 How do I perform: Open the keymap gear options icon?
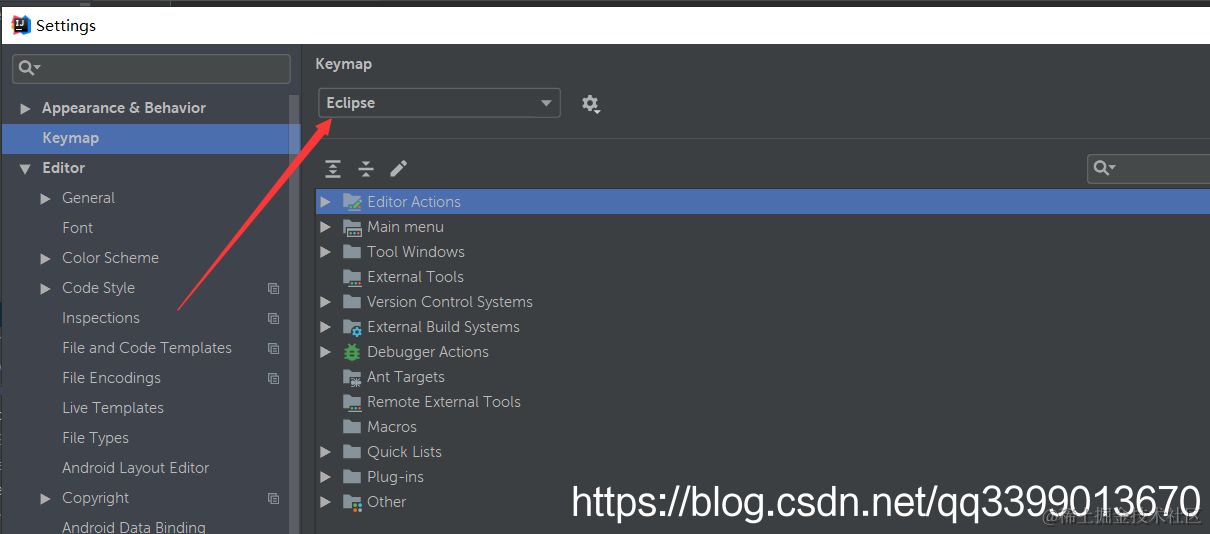pyautogui.click(x=590, y=103)
